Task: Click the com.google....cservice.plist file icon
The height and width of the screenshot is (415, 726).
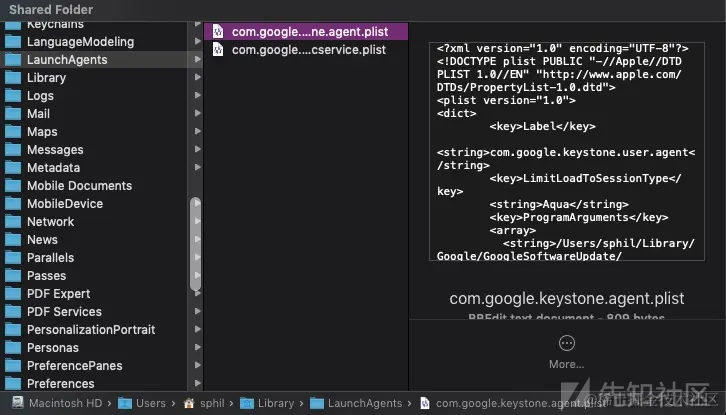Action: coord(218,50)
